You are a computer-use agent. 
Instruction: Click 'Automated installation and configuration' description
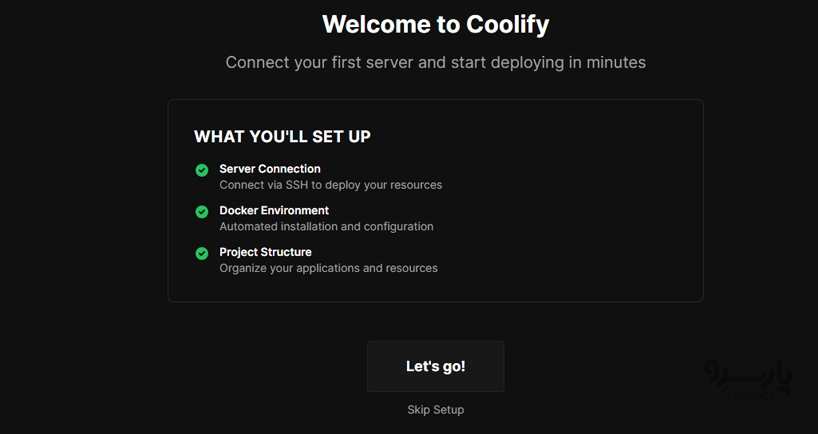pyautogui.click(x=326, y=227)
